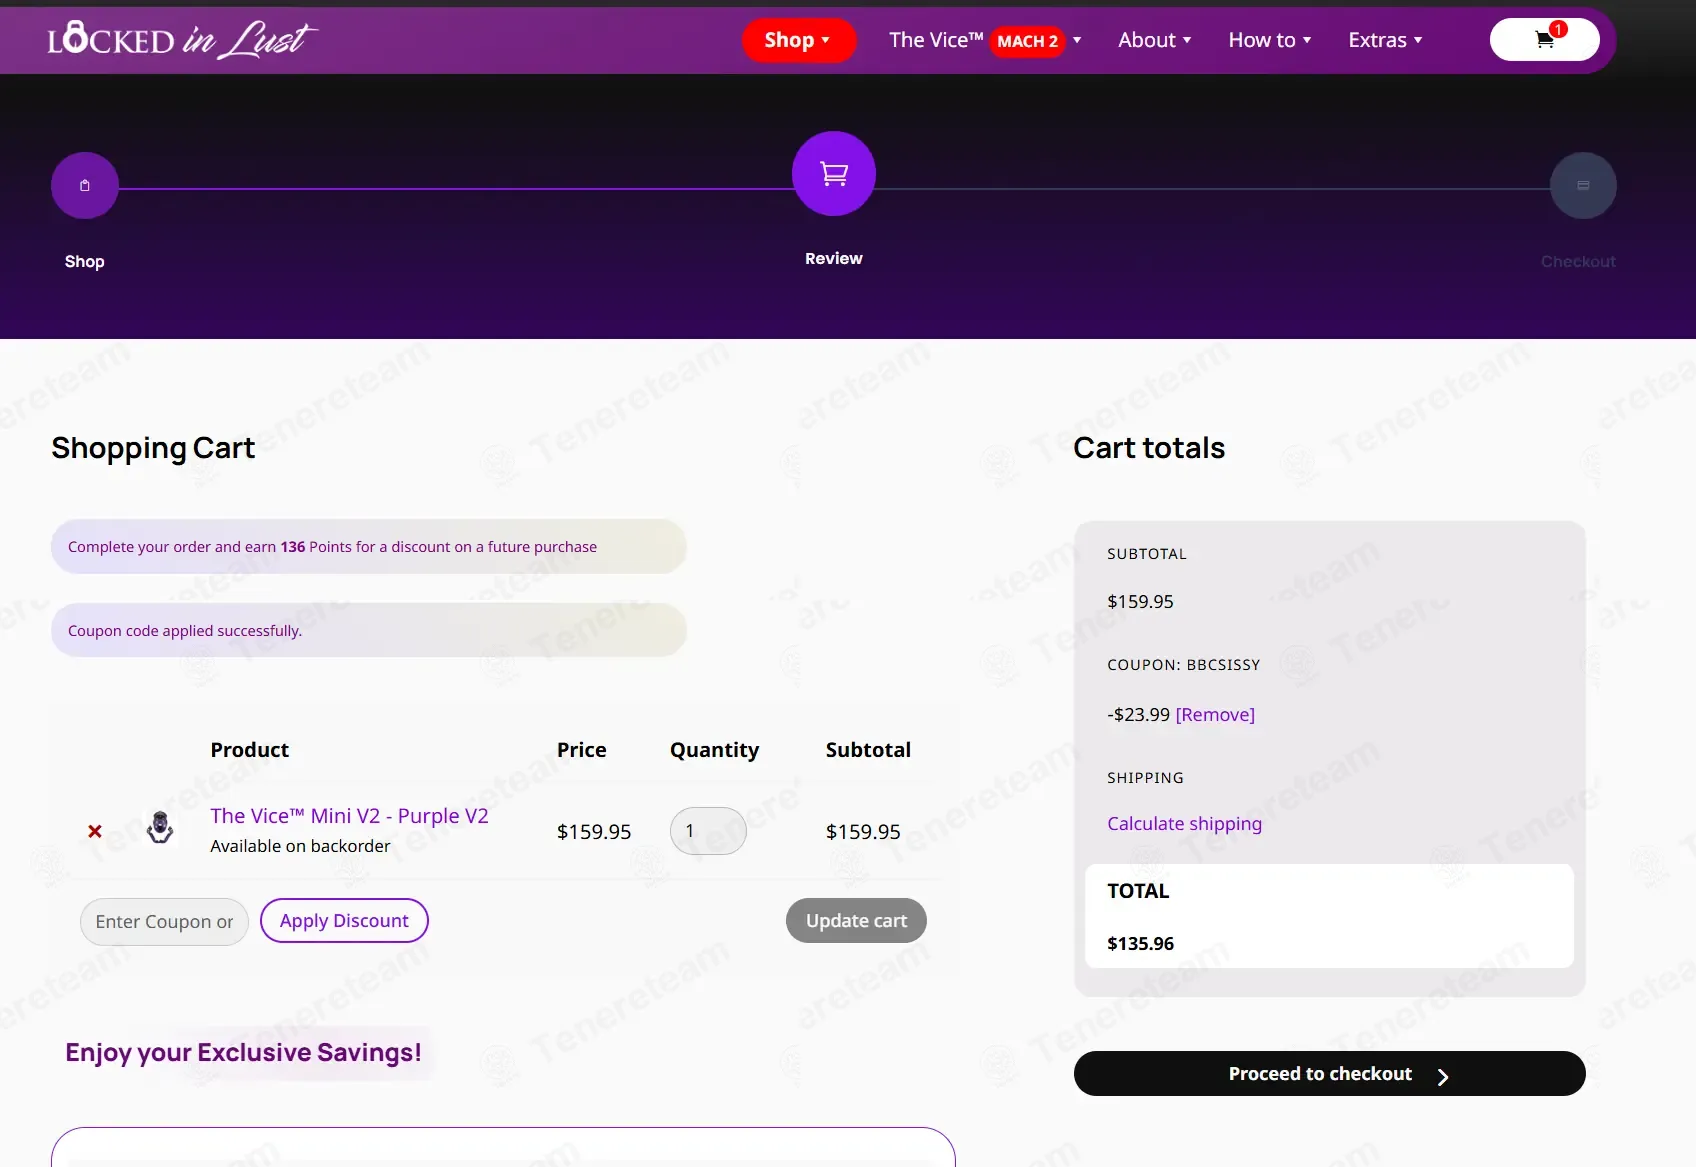Select the 136 Points reward message

[369, 547]
